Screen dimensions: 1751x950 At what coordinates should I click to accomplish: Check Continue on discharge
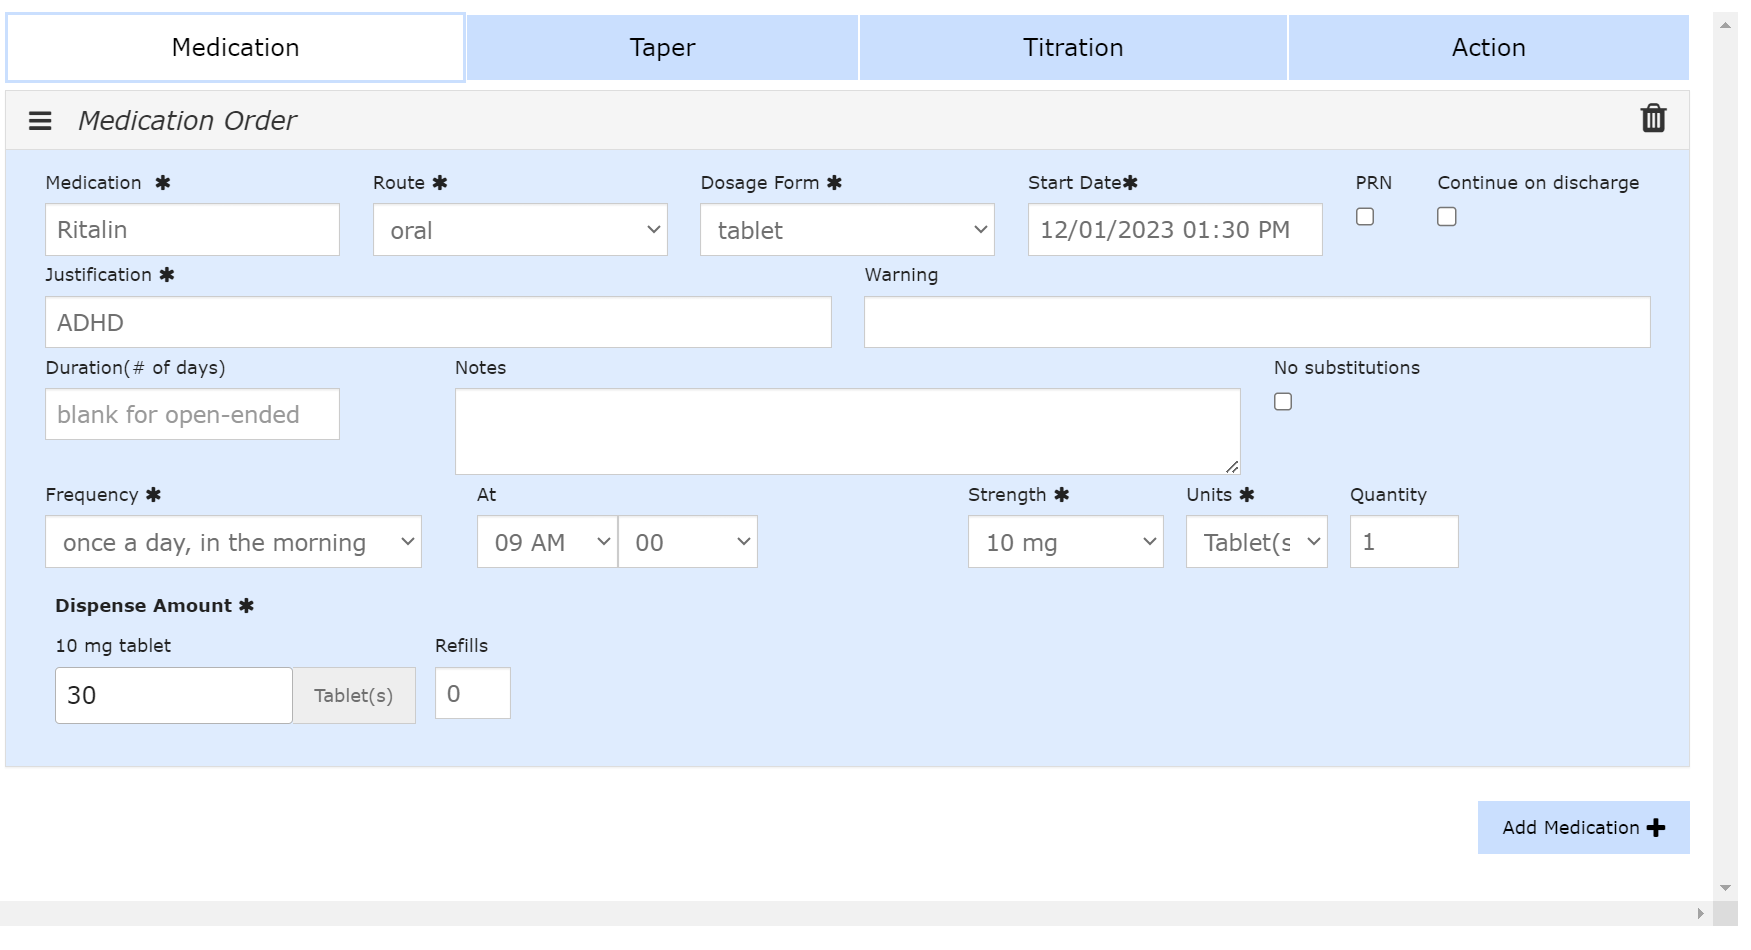click(x=1447, y=217)
